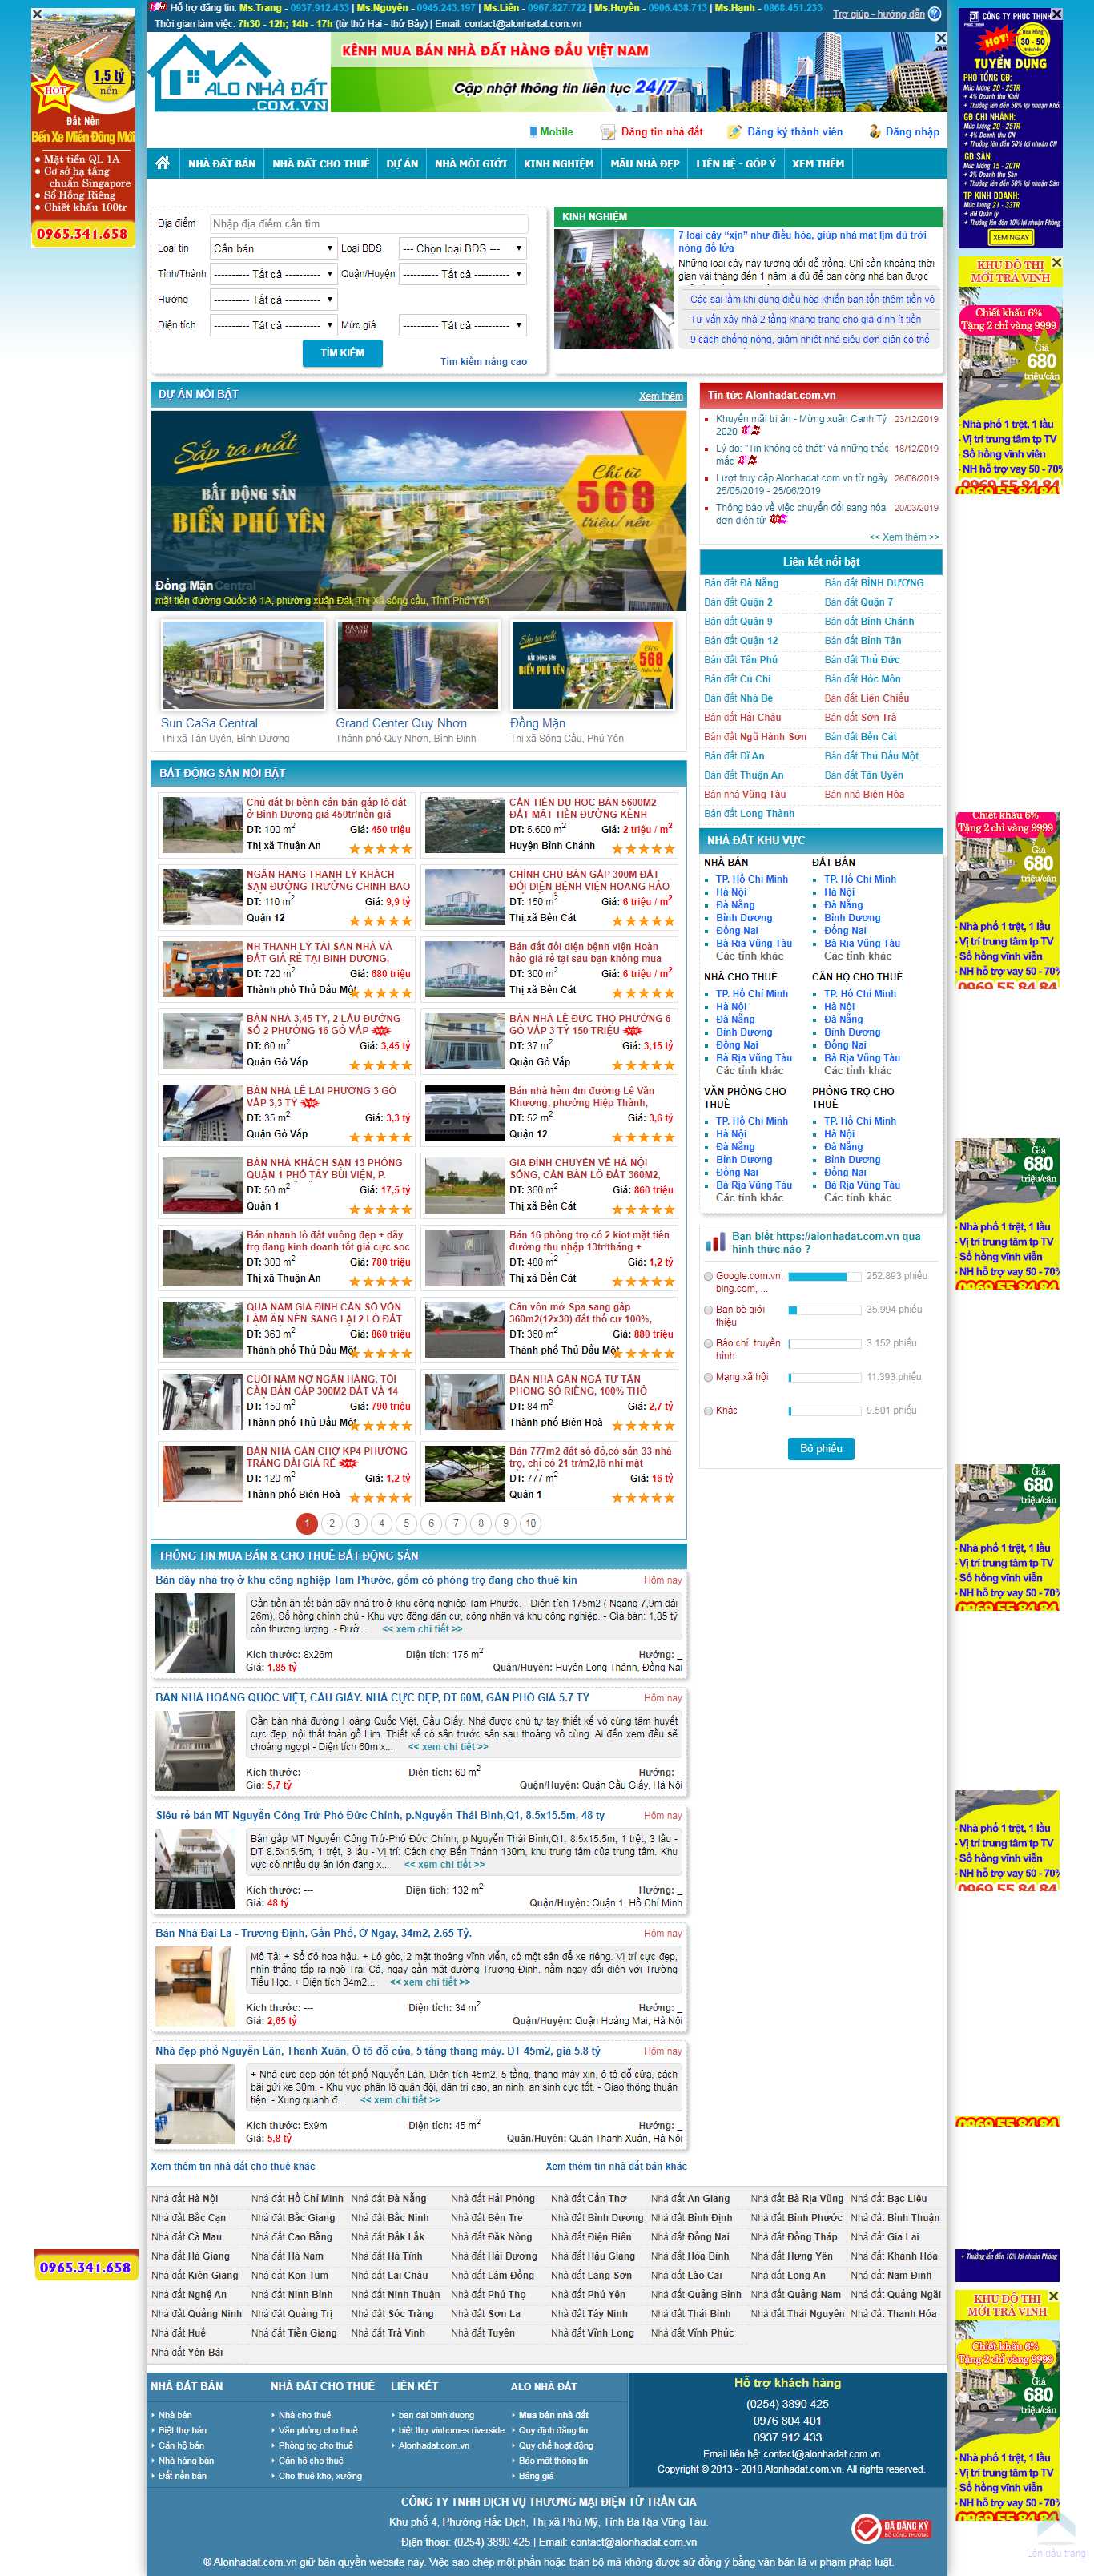This screenshot has width=1094, height=2576.
Task: Open Tam Phước boarding house listing photo
Action: (195, 1633)
